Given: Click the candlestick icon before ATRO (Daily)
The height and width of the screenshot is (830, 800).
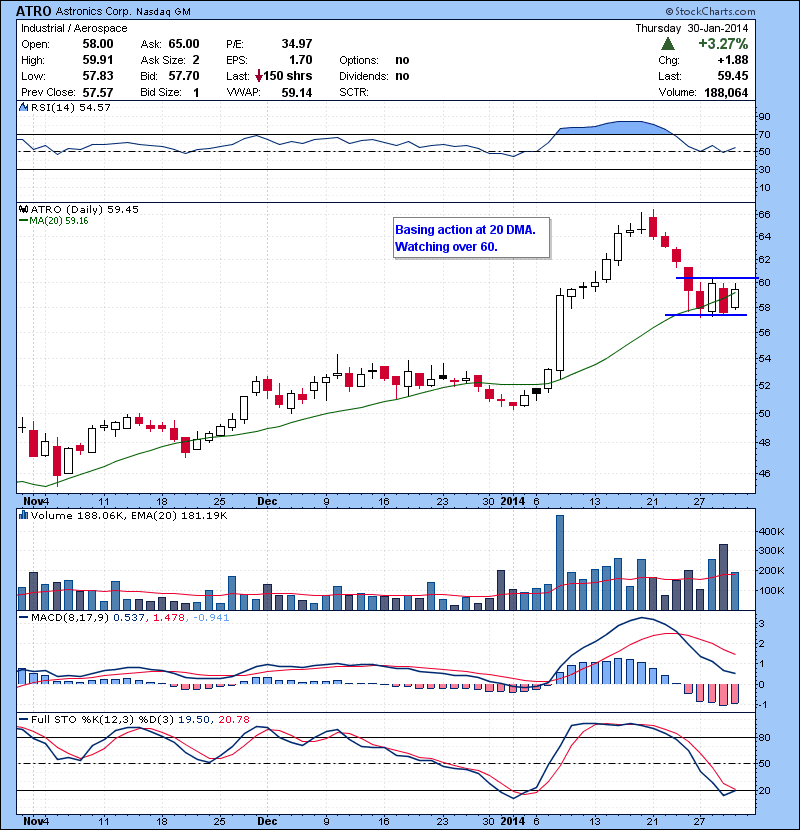Looking at the screenshot, I should [23, 209].
